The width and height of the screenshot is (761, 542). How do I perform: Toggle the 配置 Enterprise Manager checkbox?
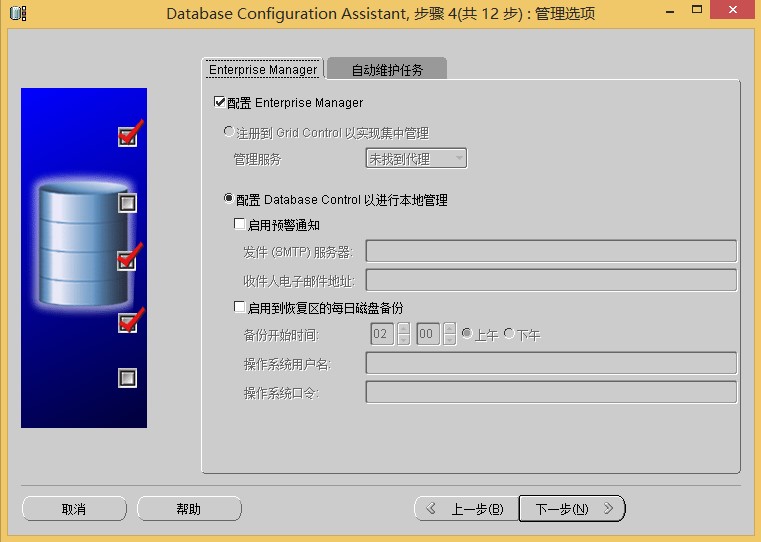[220, 102]
